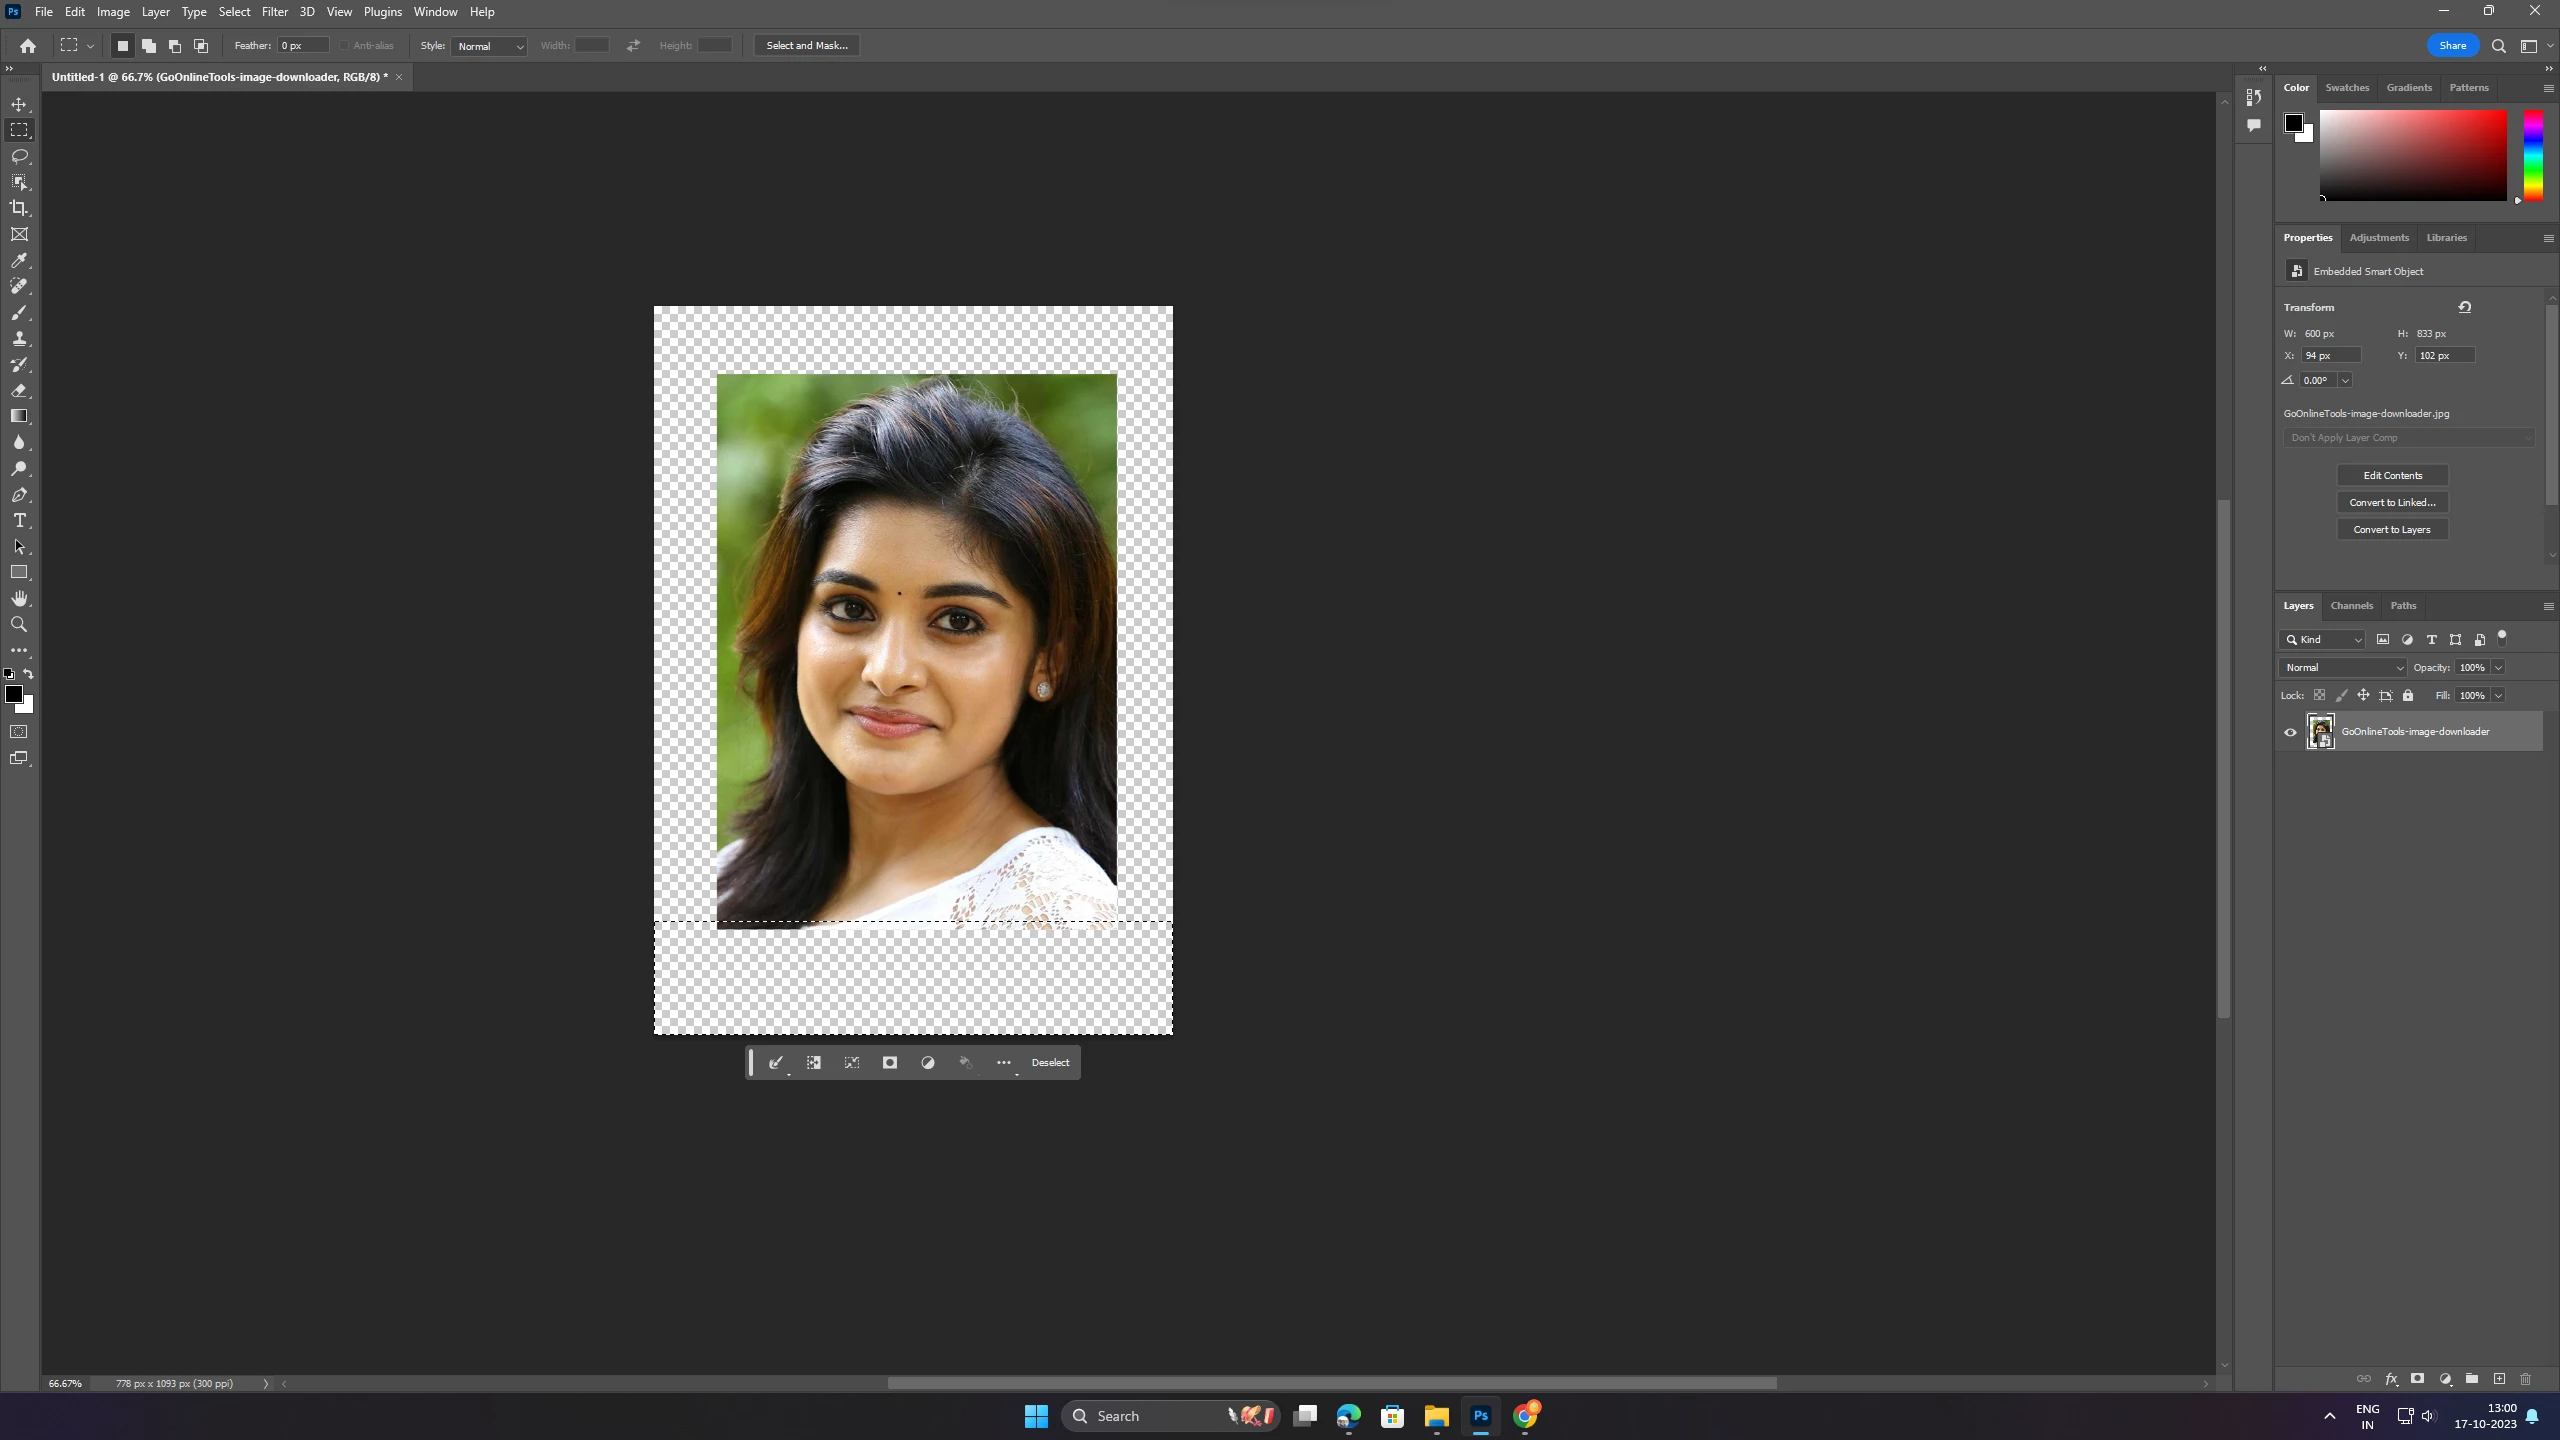Select the Zoom tool
Viewport: 2560px width, 1440px height.
point(19,625)
